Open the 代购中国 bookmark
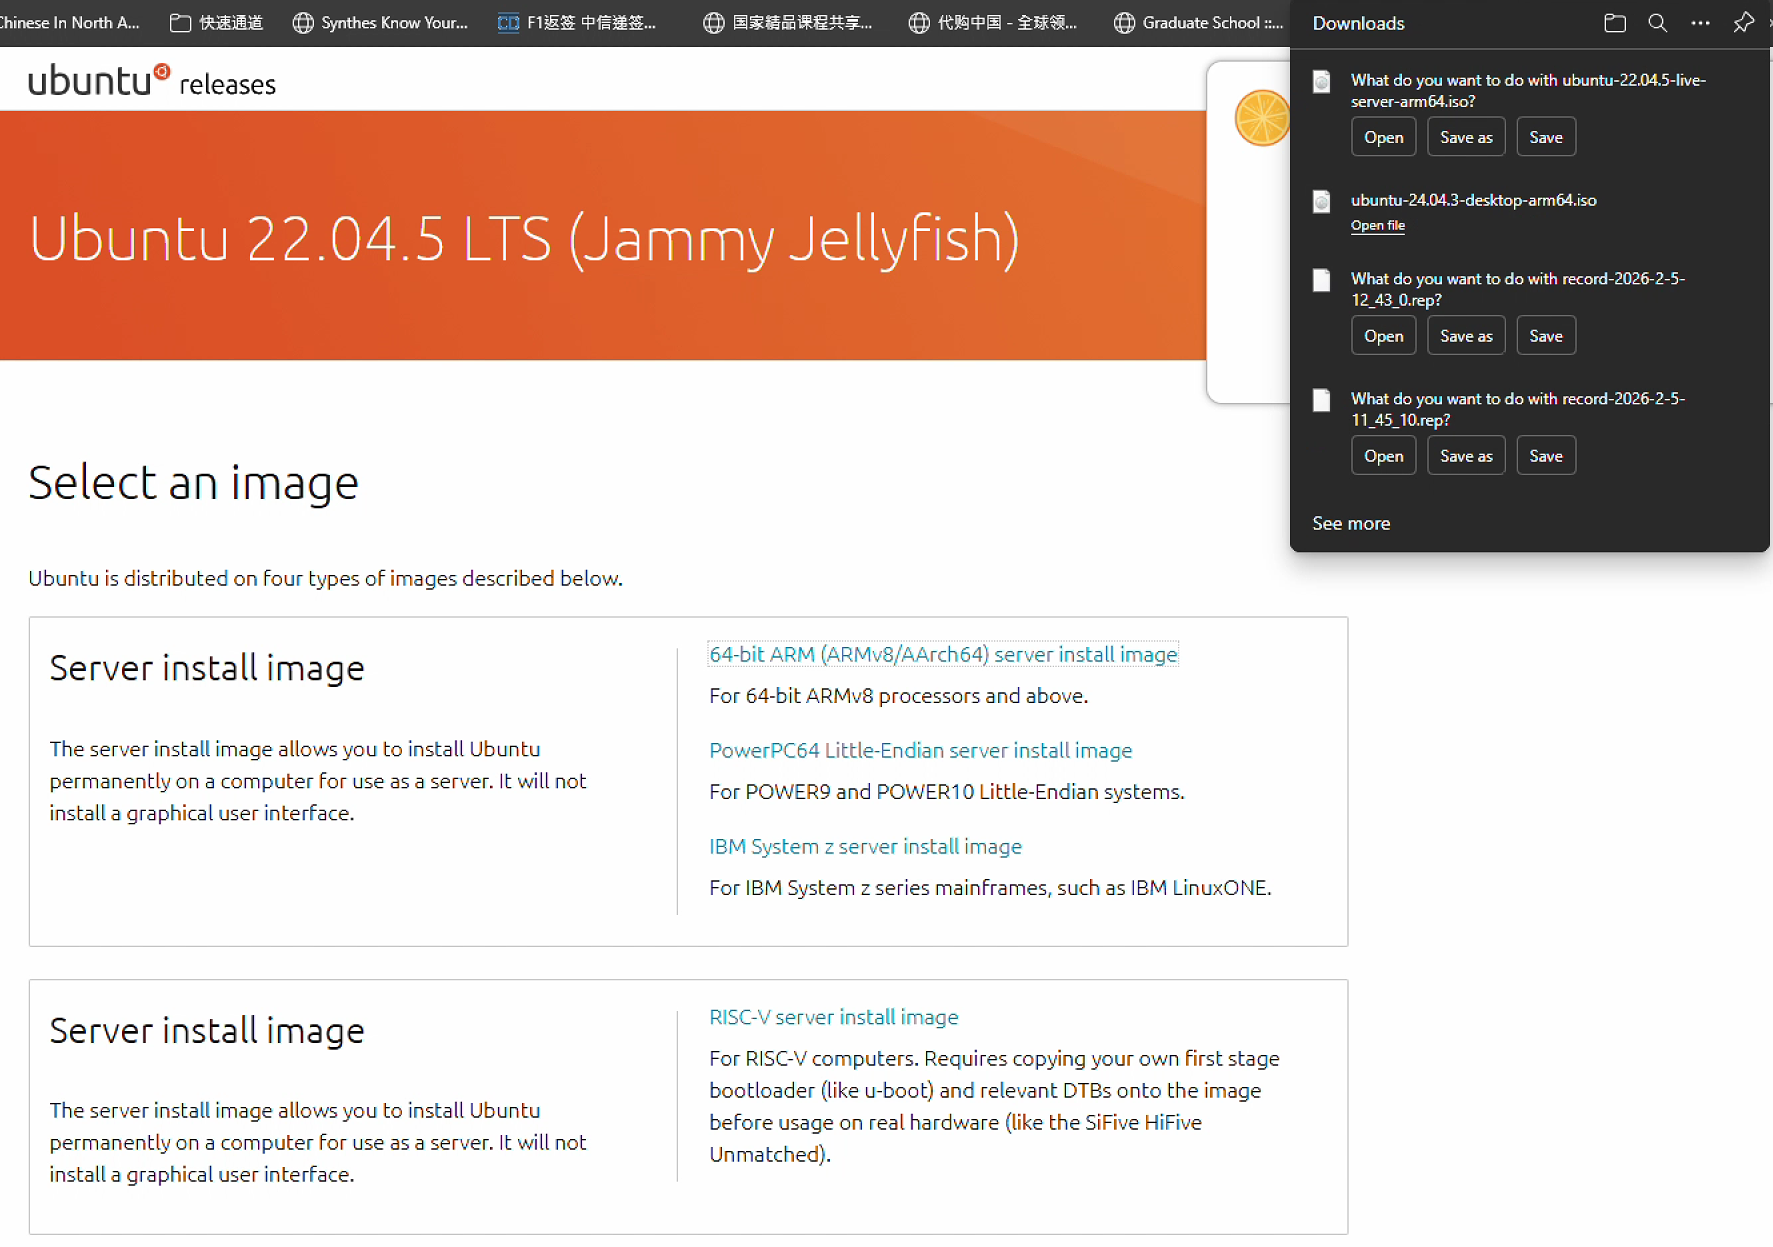 point(993,22)
